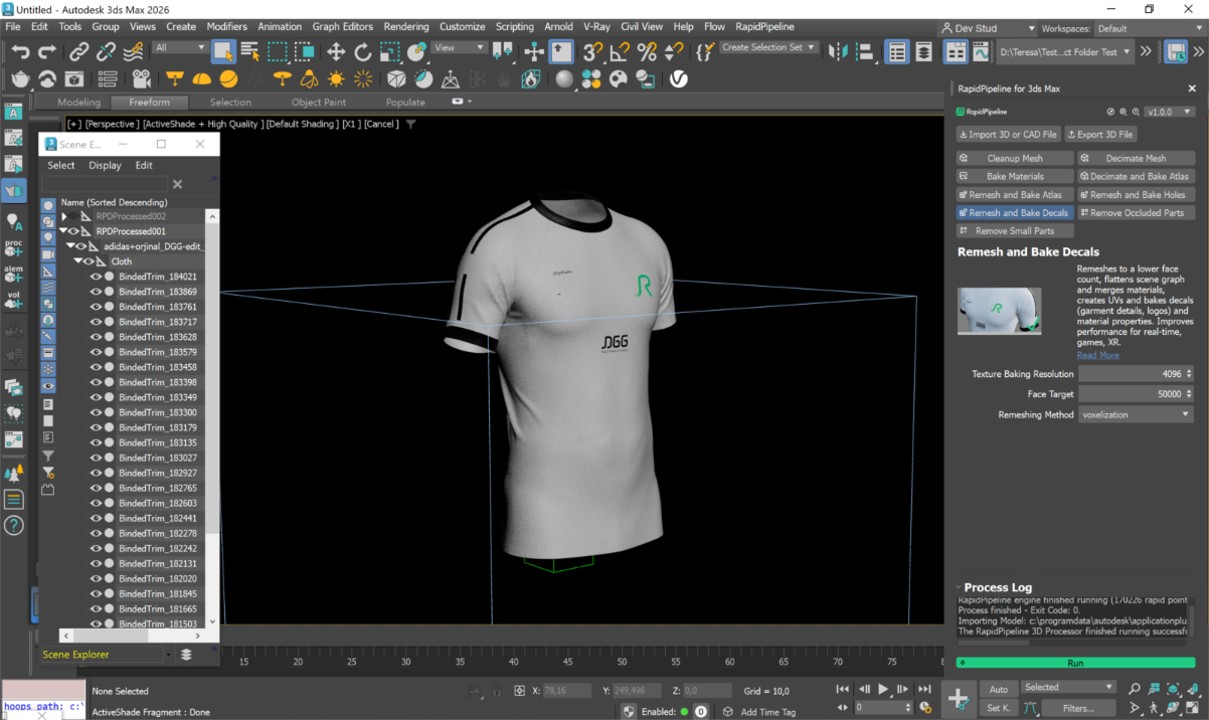Open the Material Editor sphere icon
This screenshot has width=1209, height=720.
point(565,78)
